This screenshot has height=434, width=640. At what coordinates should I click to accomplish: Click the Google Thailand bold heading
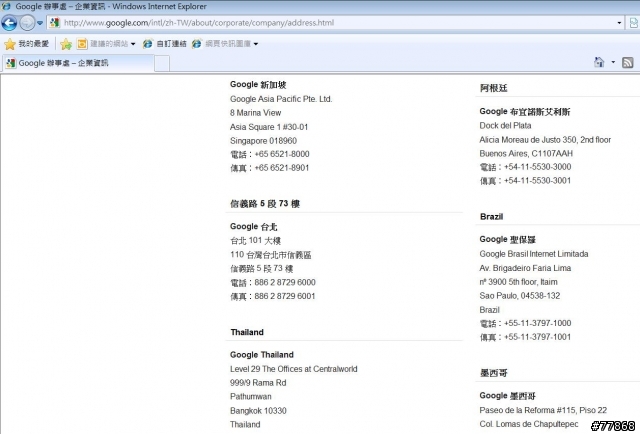click(262, 354)
